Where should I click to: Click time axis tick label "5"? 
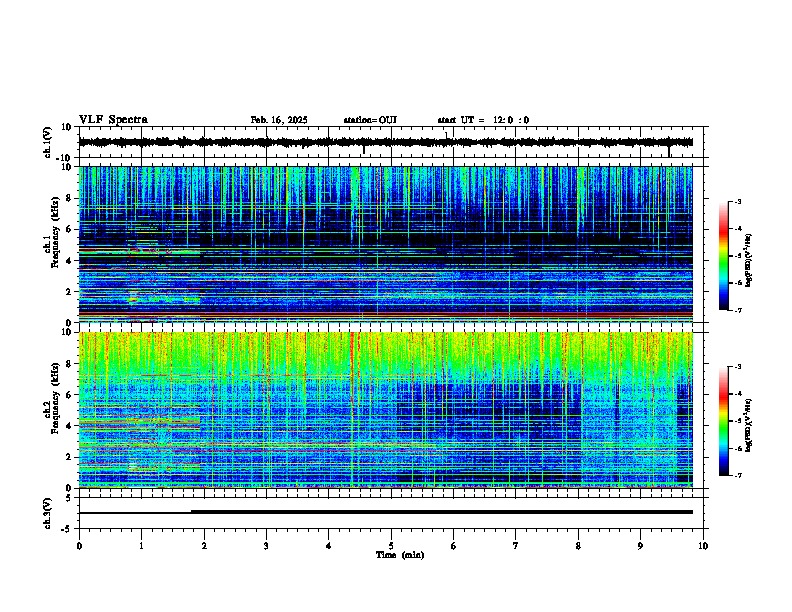coord(391,546)
